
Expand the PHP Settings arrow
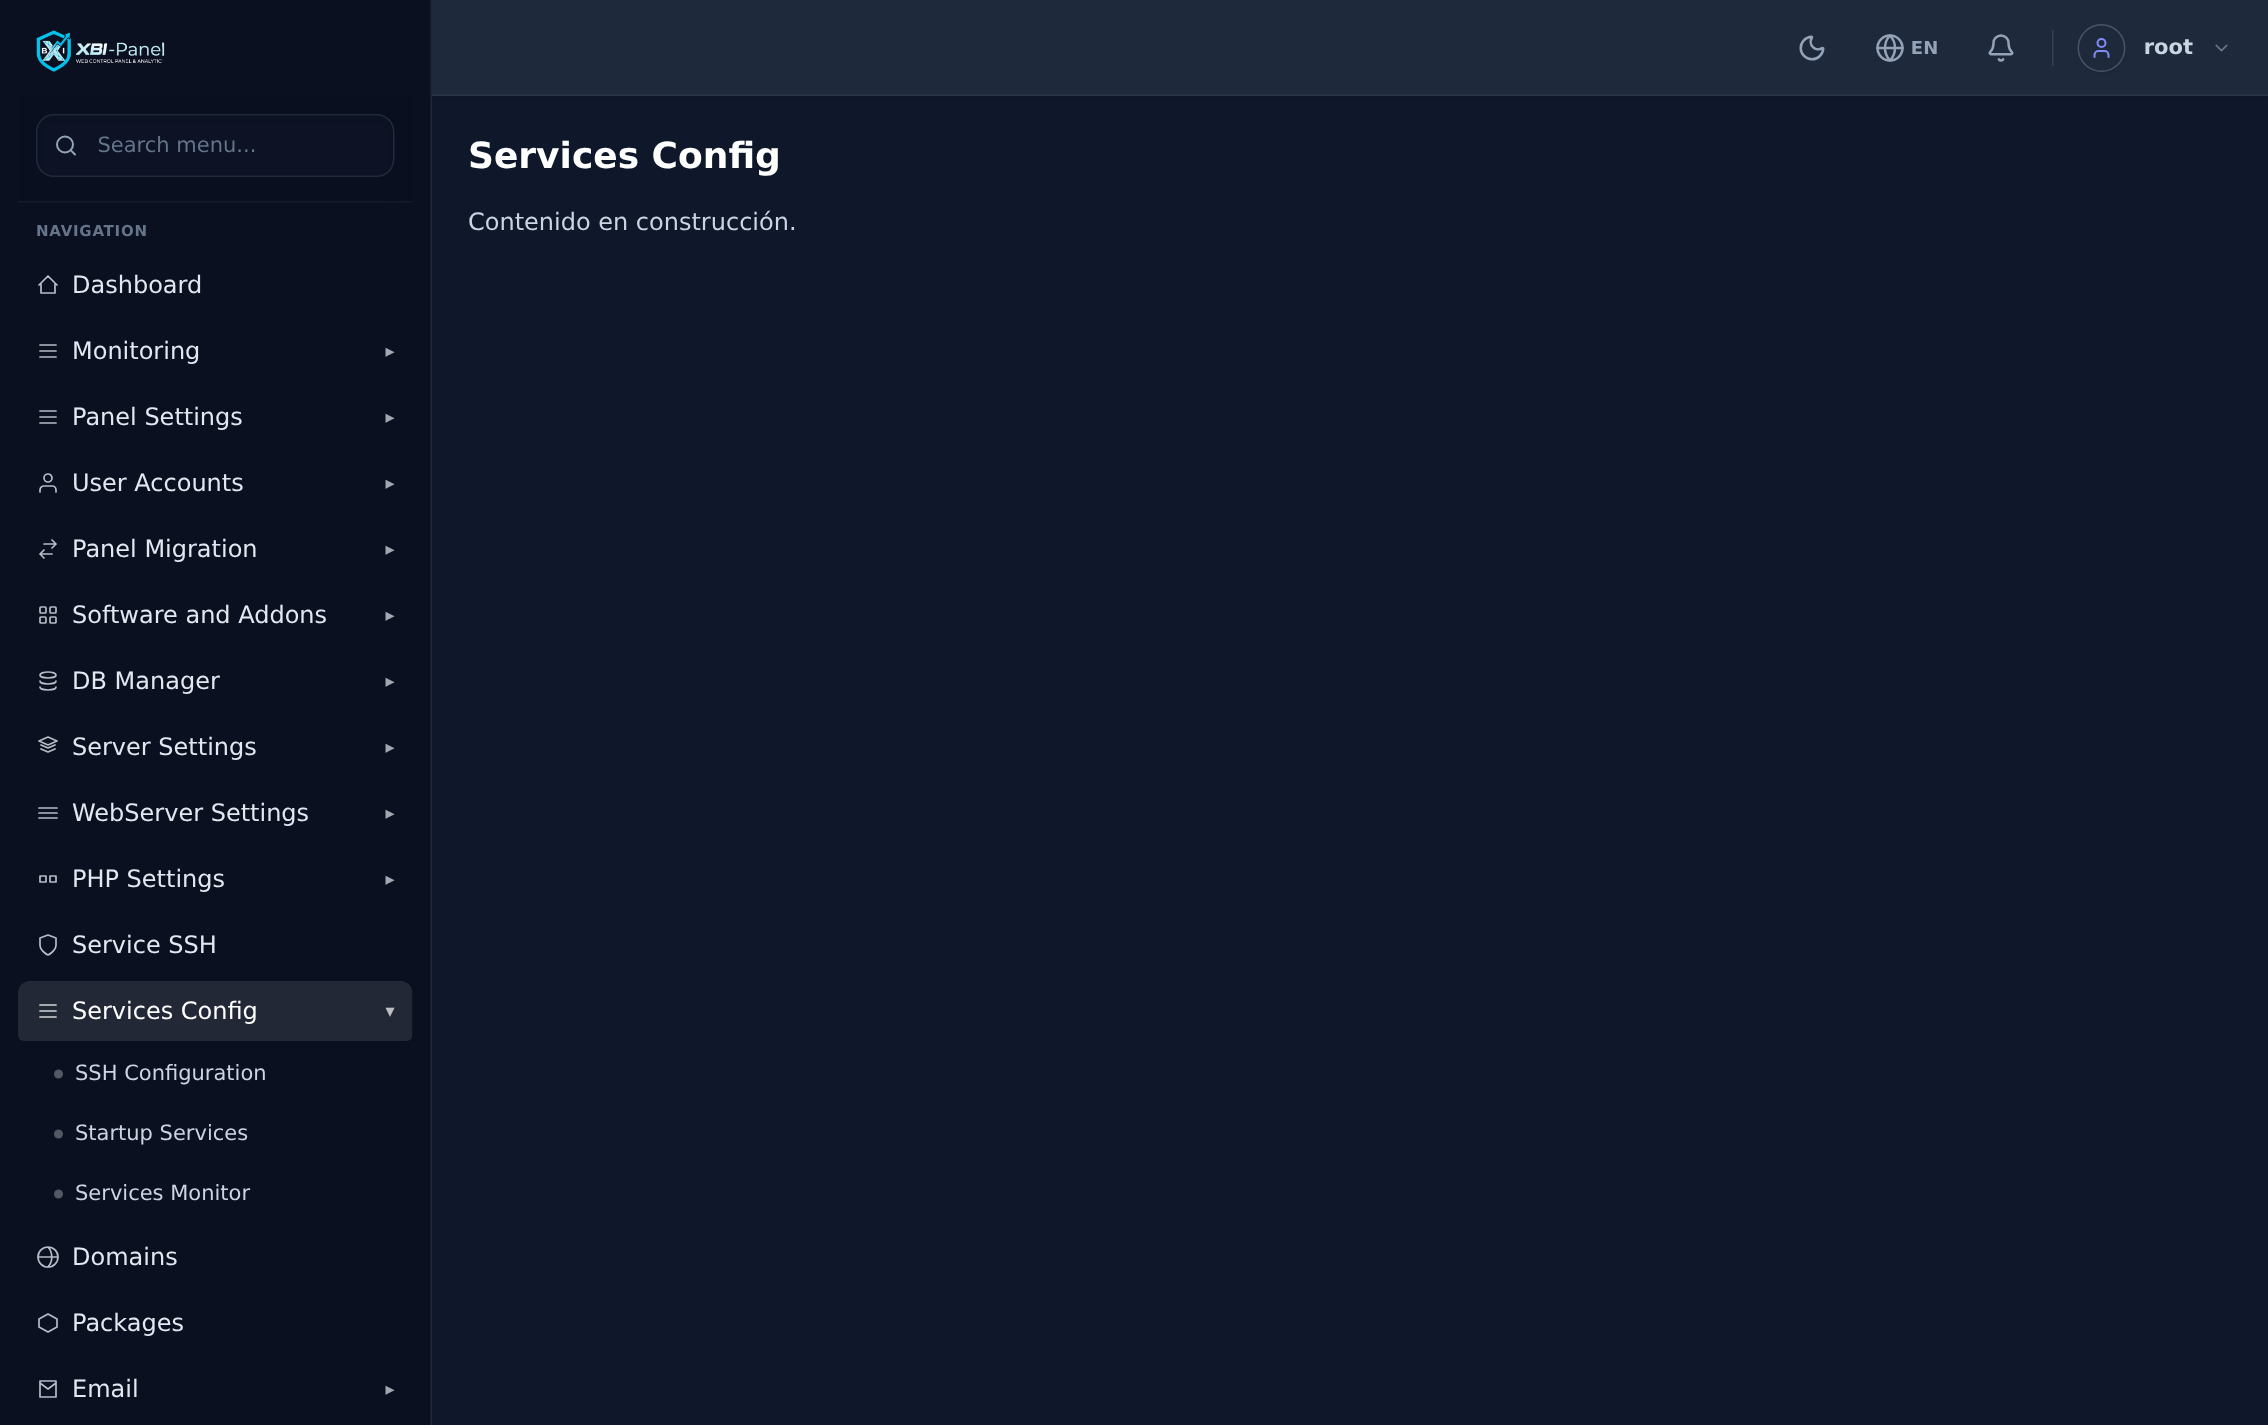[x=390, y=880]
